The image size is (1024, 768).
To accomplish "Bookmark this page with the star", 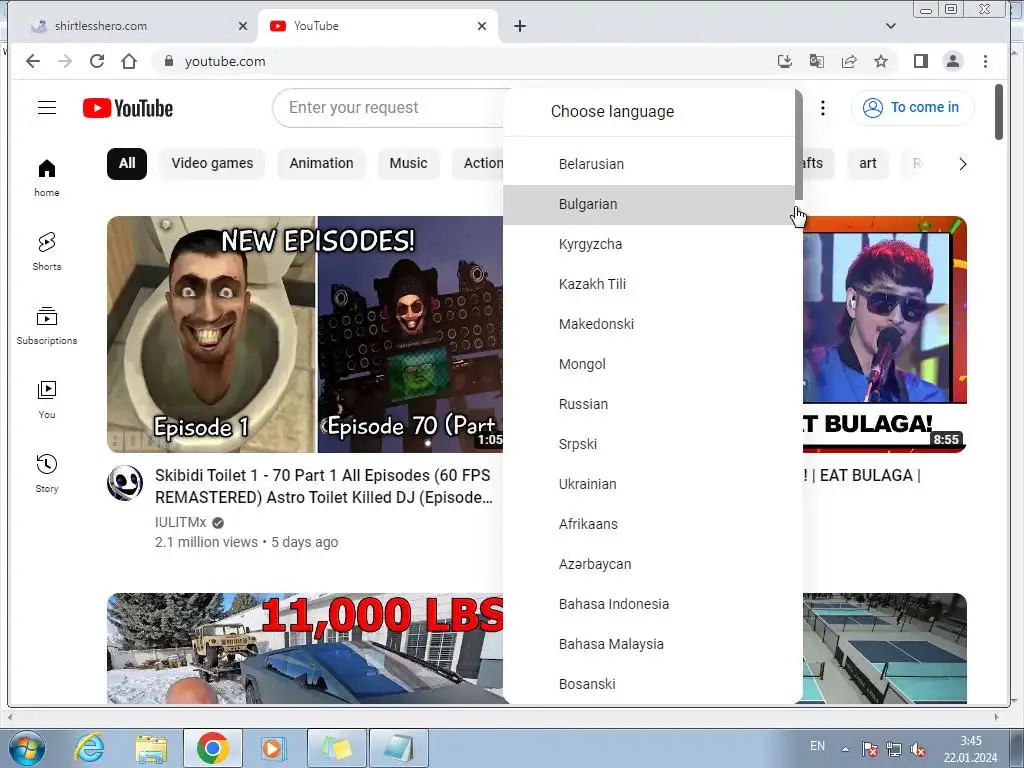I will pyautogui.click(x=880, y=61).
